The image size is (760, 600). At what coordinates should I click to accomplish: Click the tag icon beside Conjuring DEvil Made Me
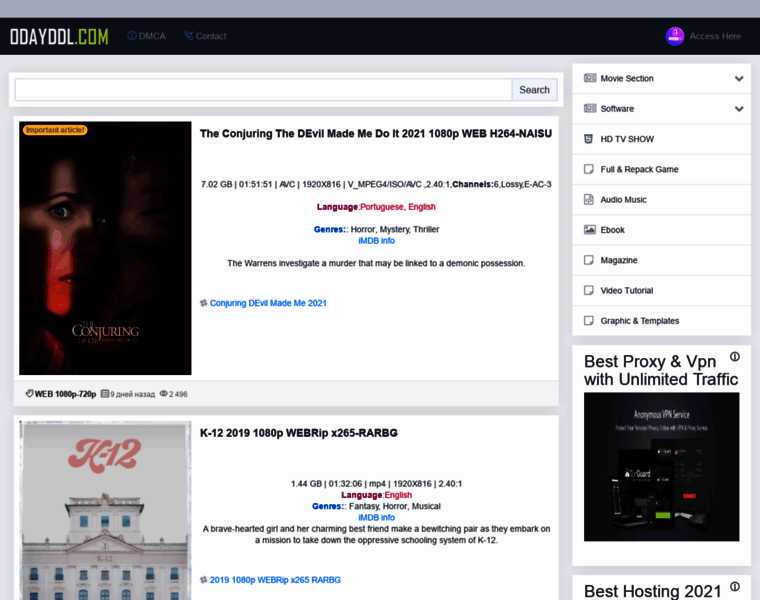(204, 303)
